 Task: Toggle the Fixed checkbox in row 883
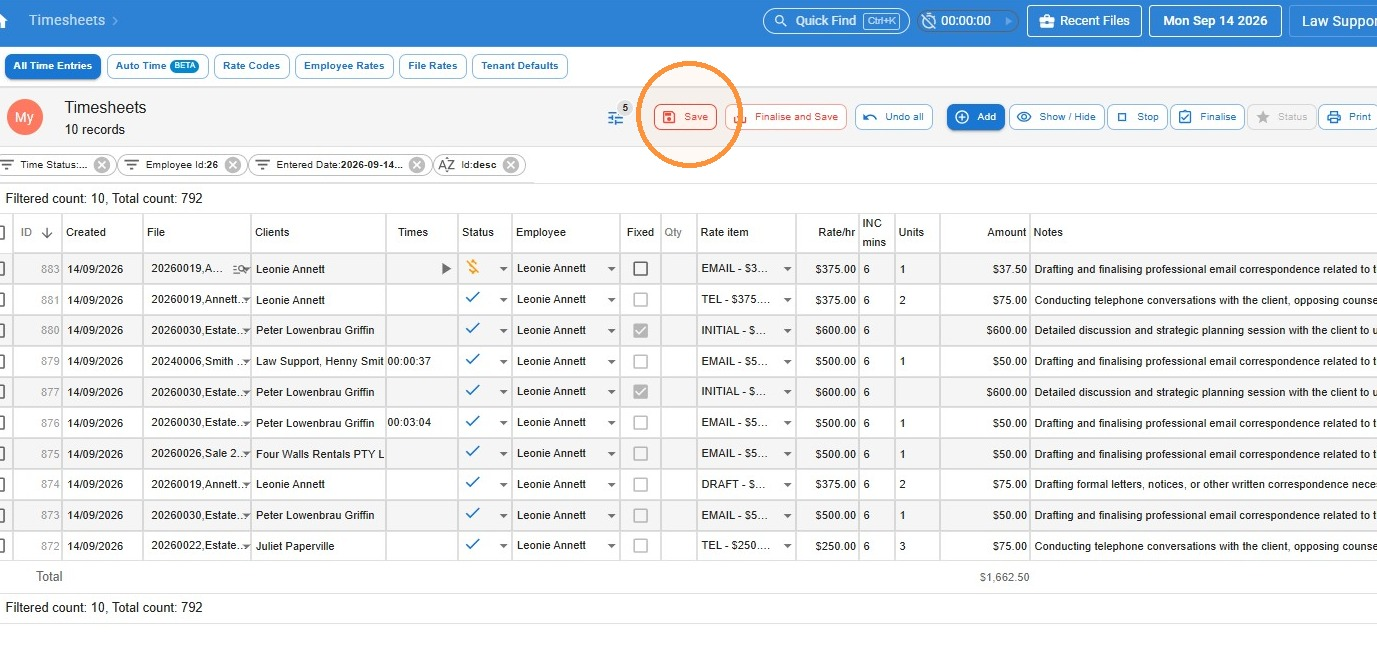click(641, 269)
